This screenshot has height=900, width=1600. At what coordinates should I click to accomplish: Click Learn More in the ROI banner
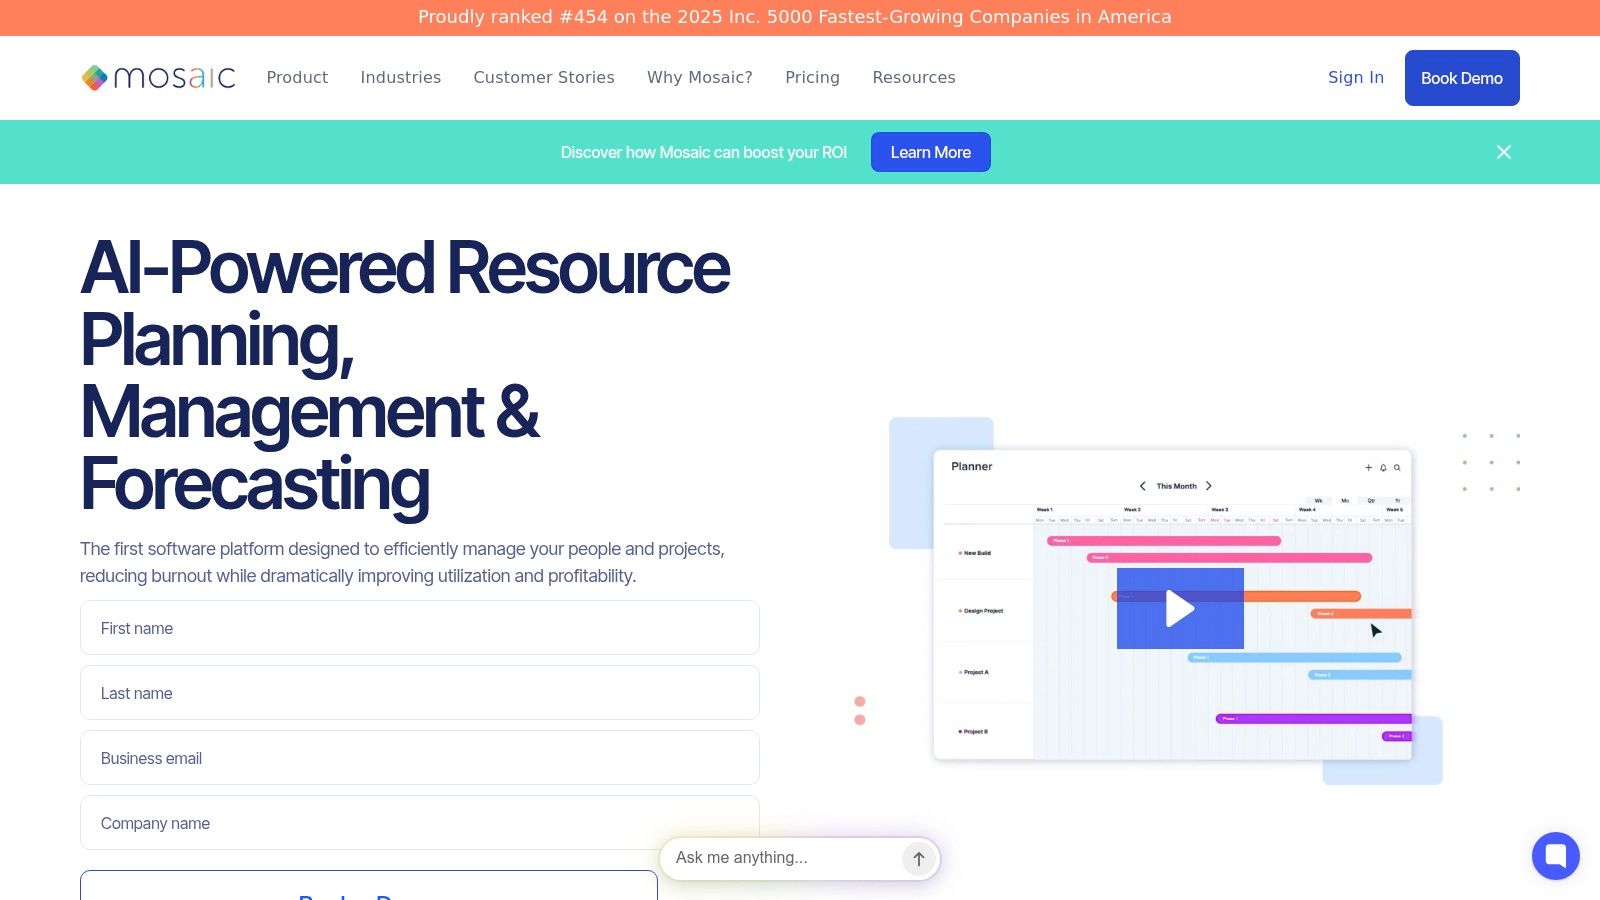[930, 152]
